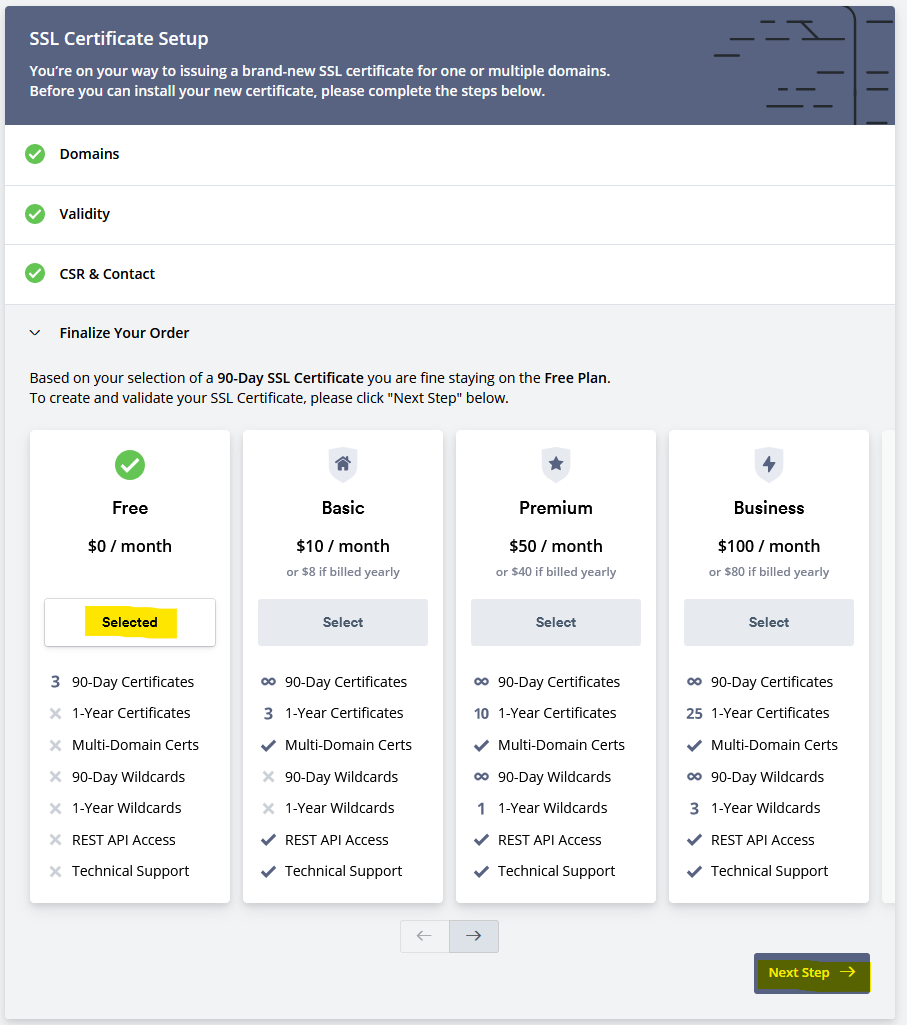This screenshot has height=1025, width=907.
Task: Expand the Domains step
Action: (89, 154)
